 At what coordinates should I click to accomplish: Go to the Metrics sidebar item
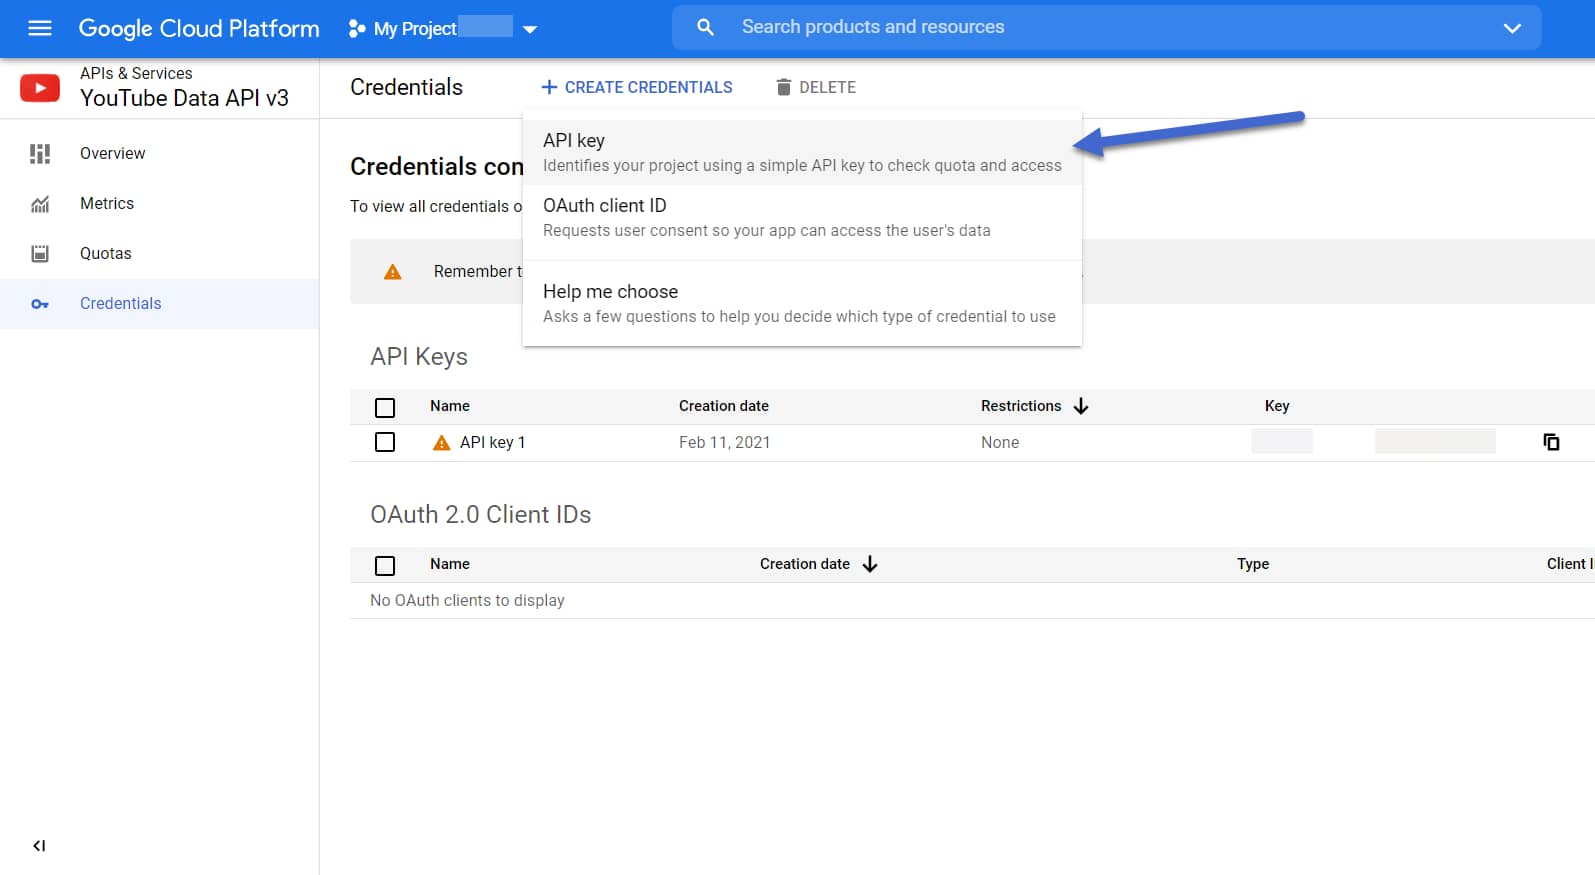point(159,203)
